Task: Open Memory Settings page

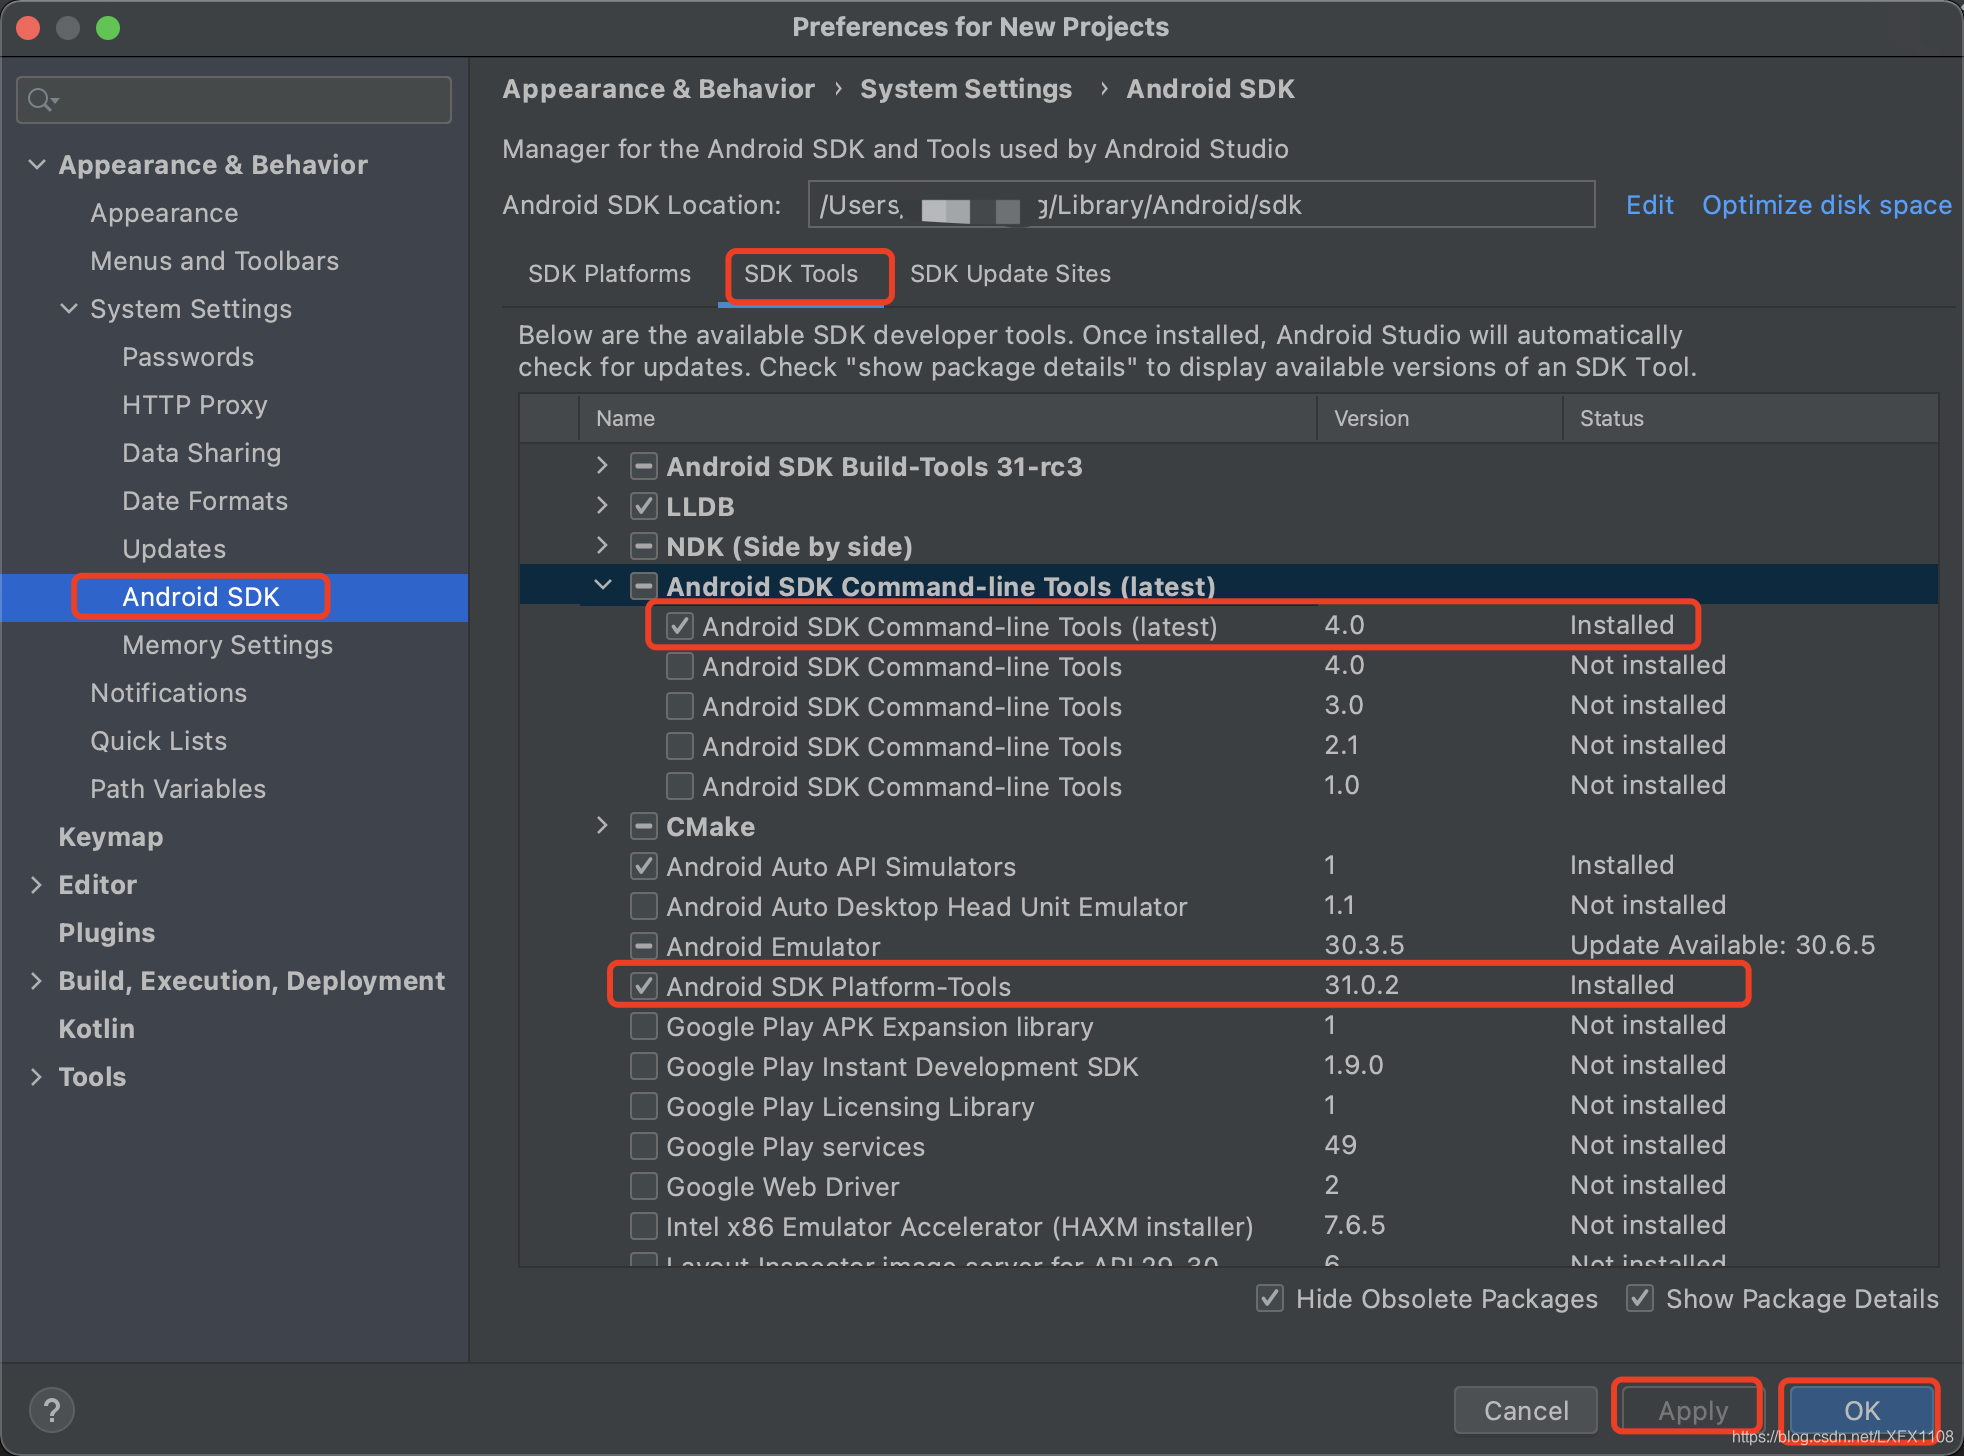Action: coord(227,645)
